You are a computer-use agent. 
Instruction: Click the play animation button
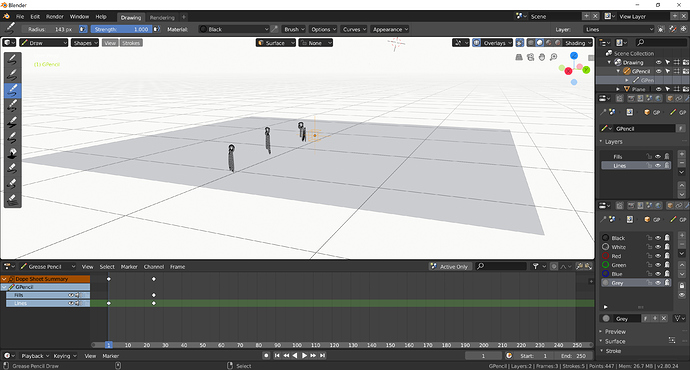tap(304, 355)
